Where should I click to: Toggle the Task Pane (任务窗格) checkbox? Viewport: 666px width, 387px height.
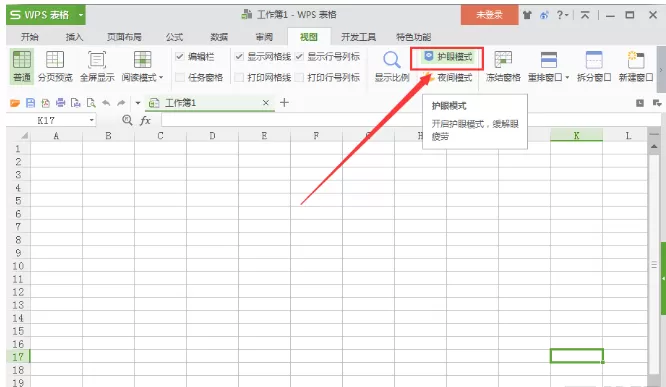180,77
